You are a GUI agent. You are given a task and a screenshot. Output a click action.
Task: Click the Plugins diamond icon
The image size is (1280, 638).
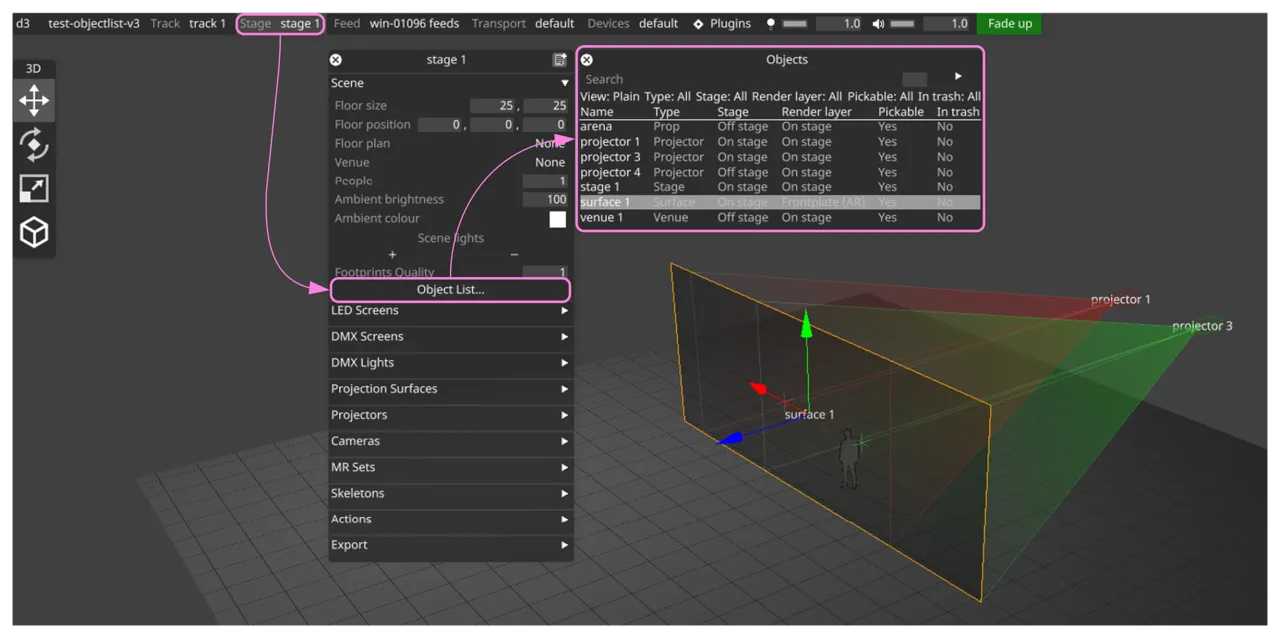pyautogui.click(x=698, y=23)
